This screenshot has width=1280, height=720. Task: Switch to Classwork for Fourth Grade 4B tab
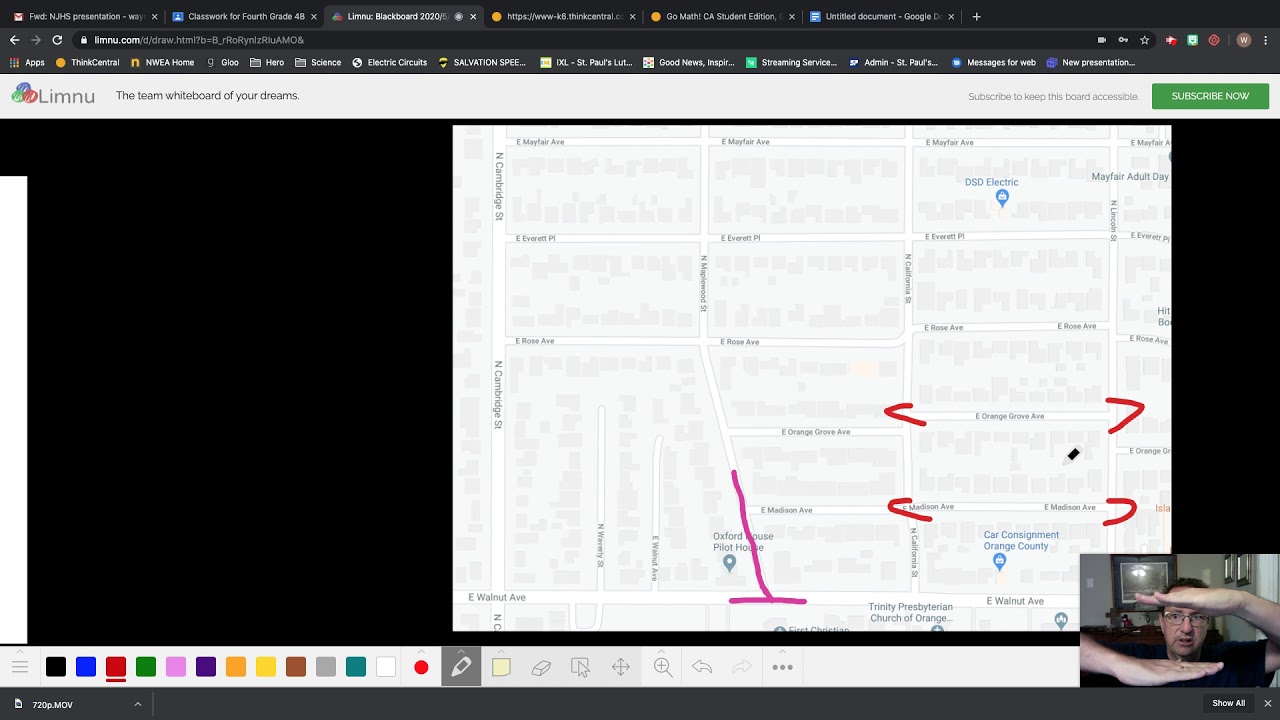(x=245, y=16)
